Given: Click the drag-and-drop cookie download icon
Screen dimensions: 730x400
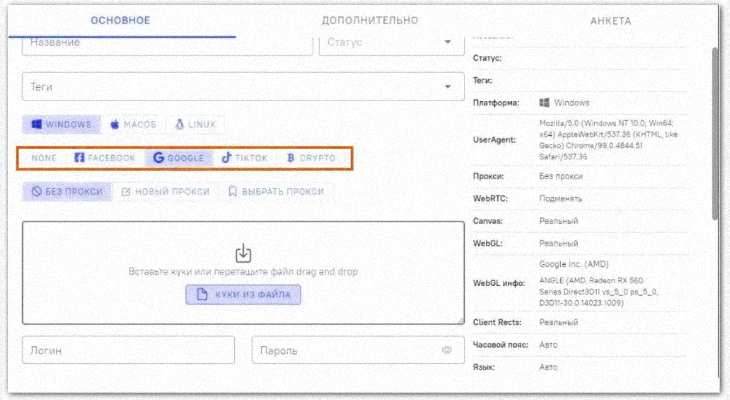Looking at the screenshot, I should click(x=243, y=253).
